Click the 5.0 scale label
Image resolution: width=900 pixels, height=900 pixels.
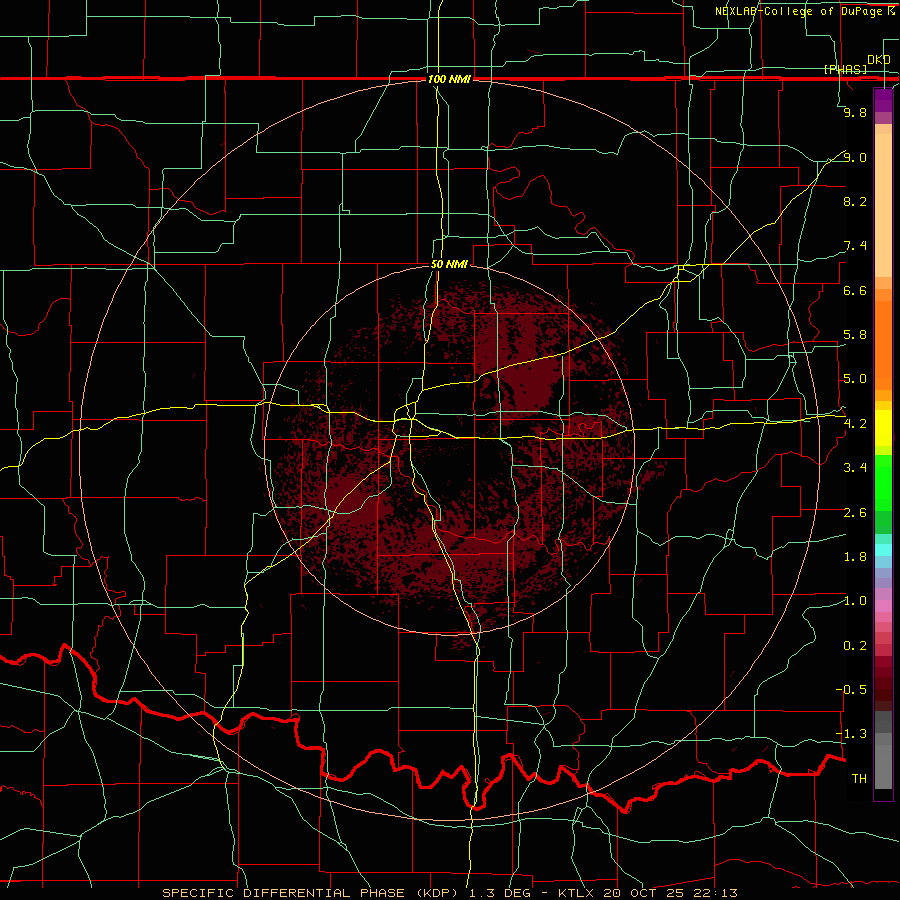pos(855,379)
